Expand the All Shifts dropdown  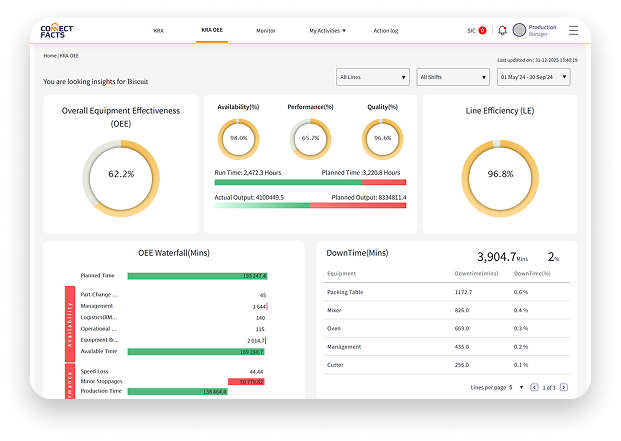(x=452, y=77)
